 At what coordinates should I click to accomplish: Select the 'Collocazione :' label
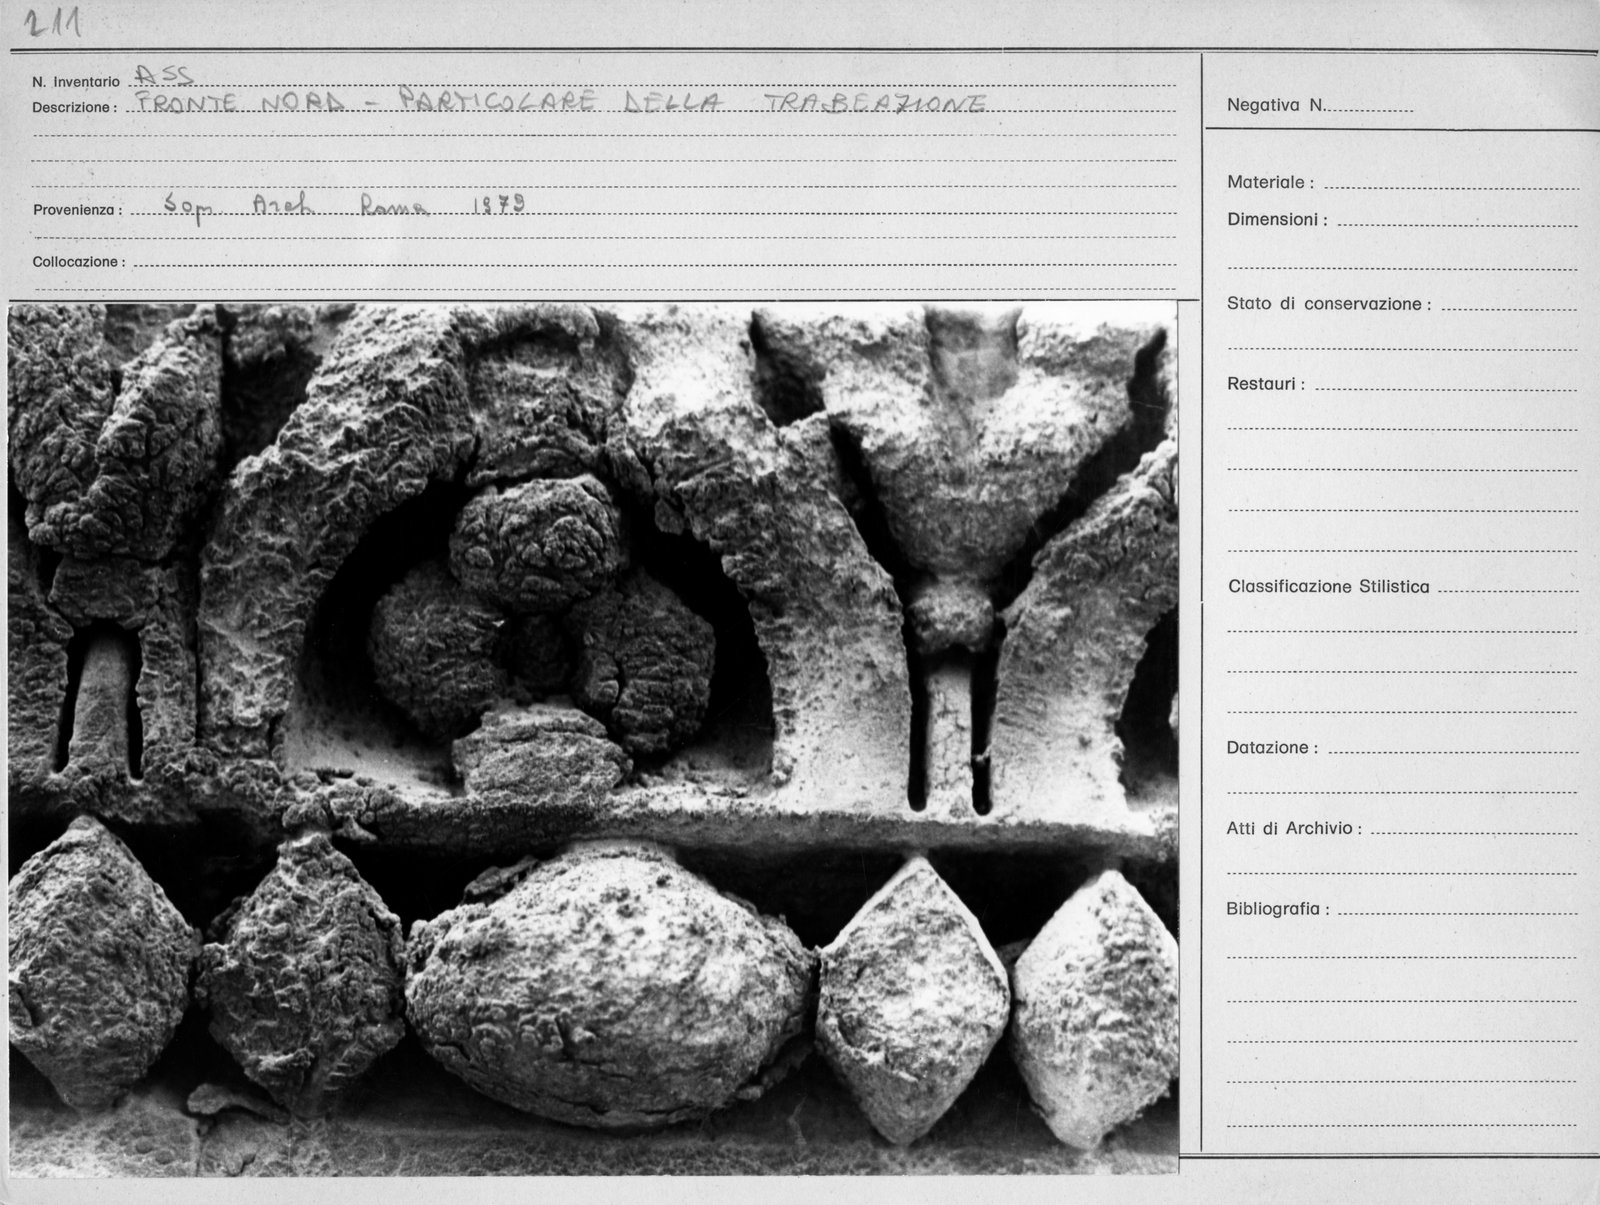(79, 261)
